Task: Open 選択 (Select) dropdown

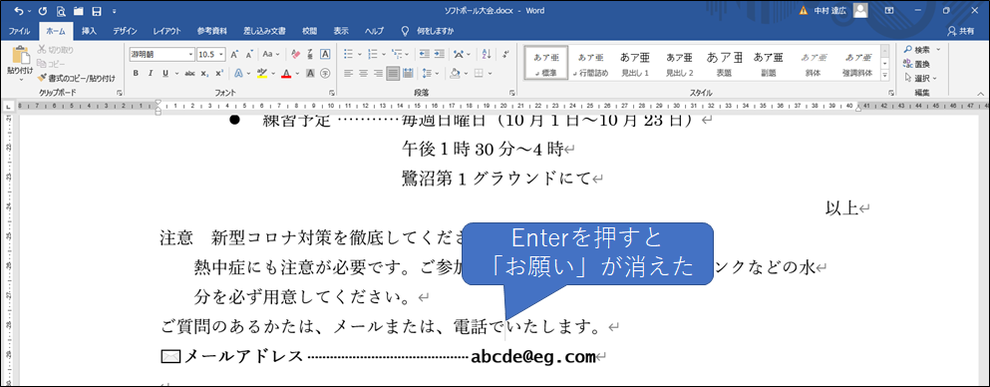Action: click(x=921, y=78)
